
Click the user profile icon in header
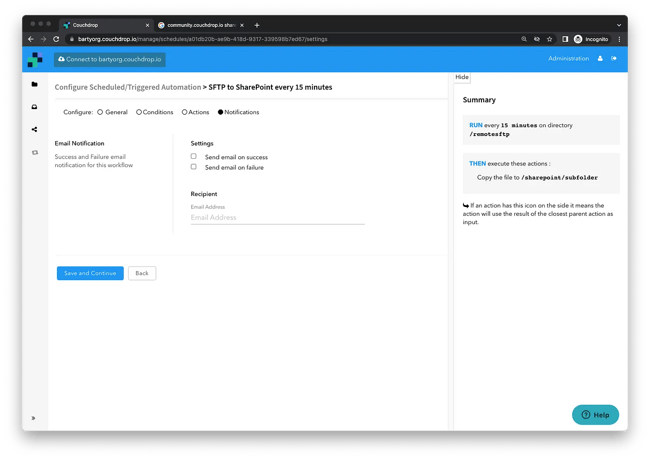pyautogui.click(x=600, y=59)
